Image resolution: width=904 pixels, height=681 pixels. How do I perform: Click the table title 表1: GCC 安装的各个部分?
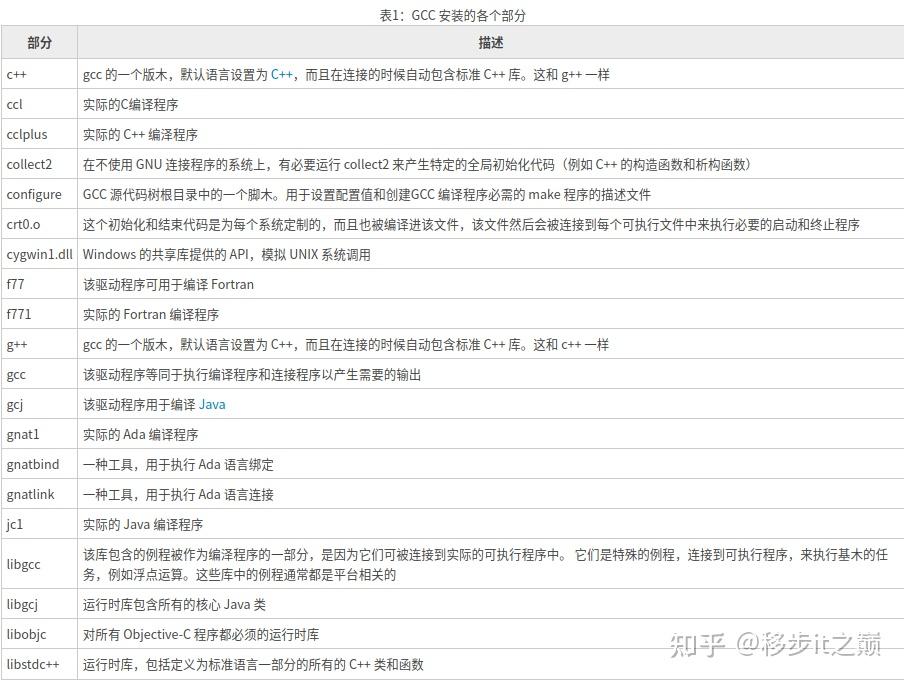pos(452,14)
